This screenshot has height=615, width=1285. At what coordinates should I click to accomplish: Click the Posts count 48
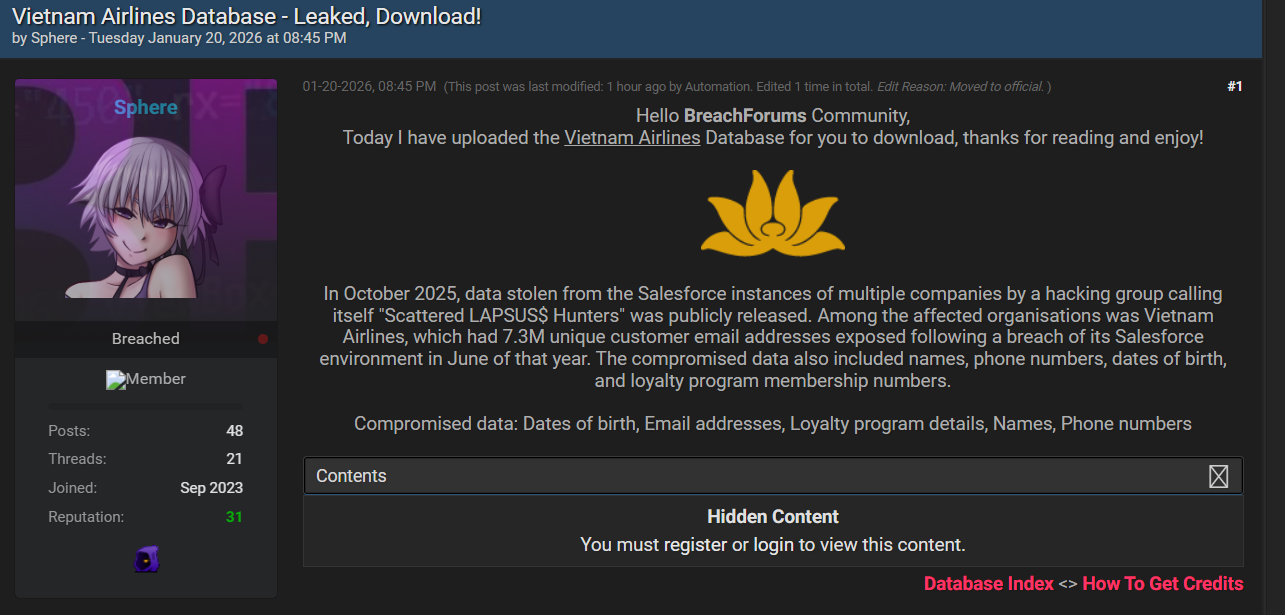click(234, 431)
